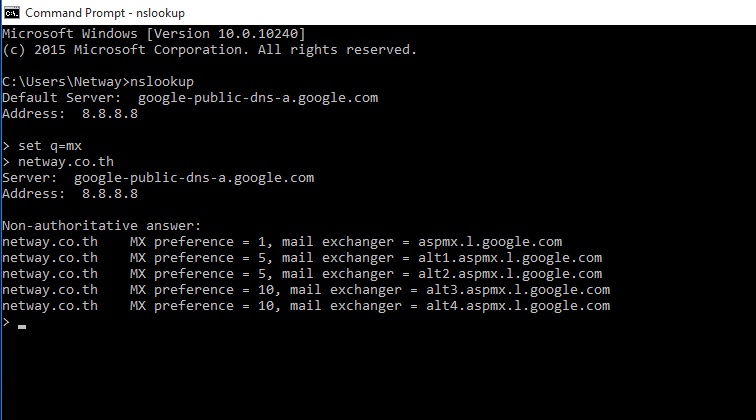Click the 'alt1.aspmx.l.google.com' mail exchanger

tap(510, 258)
